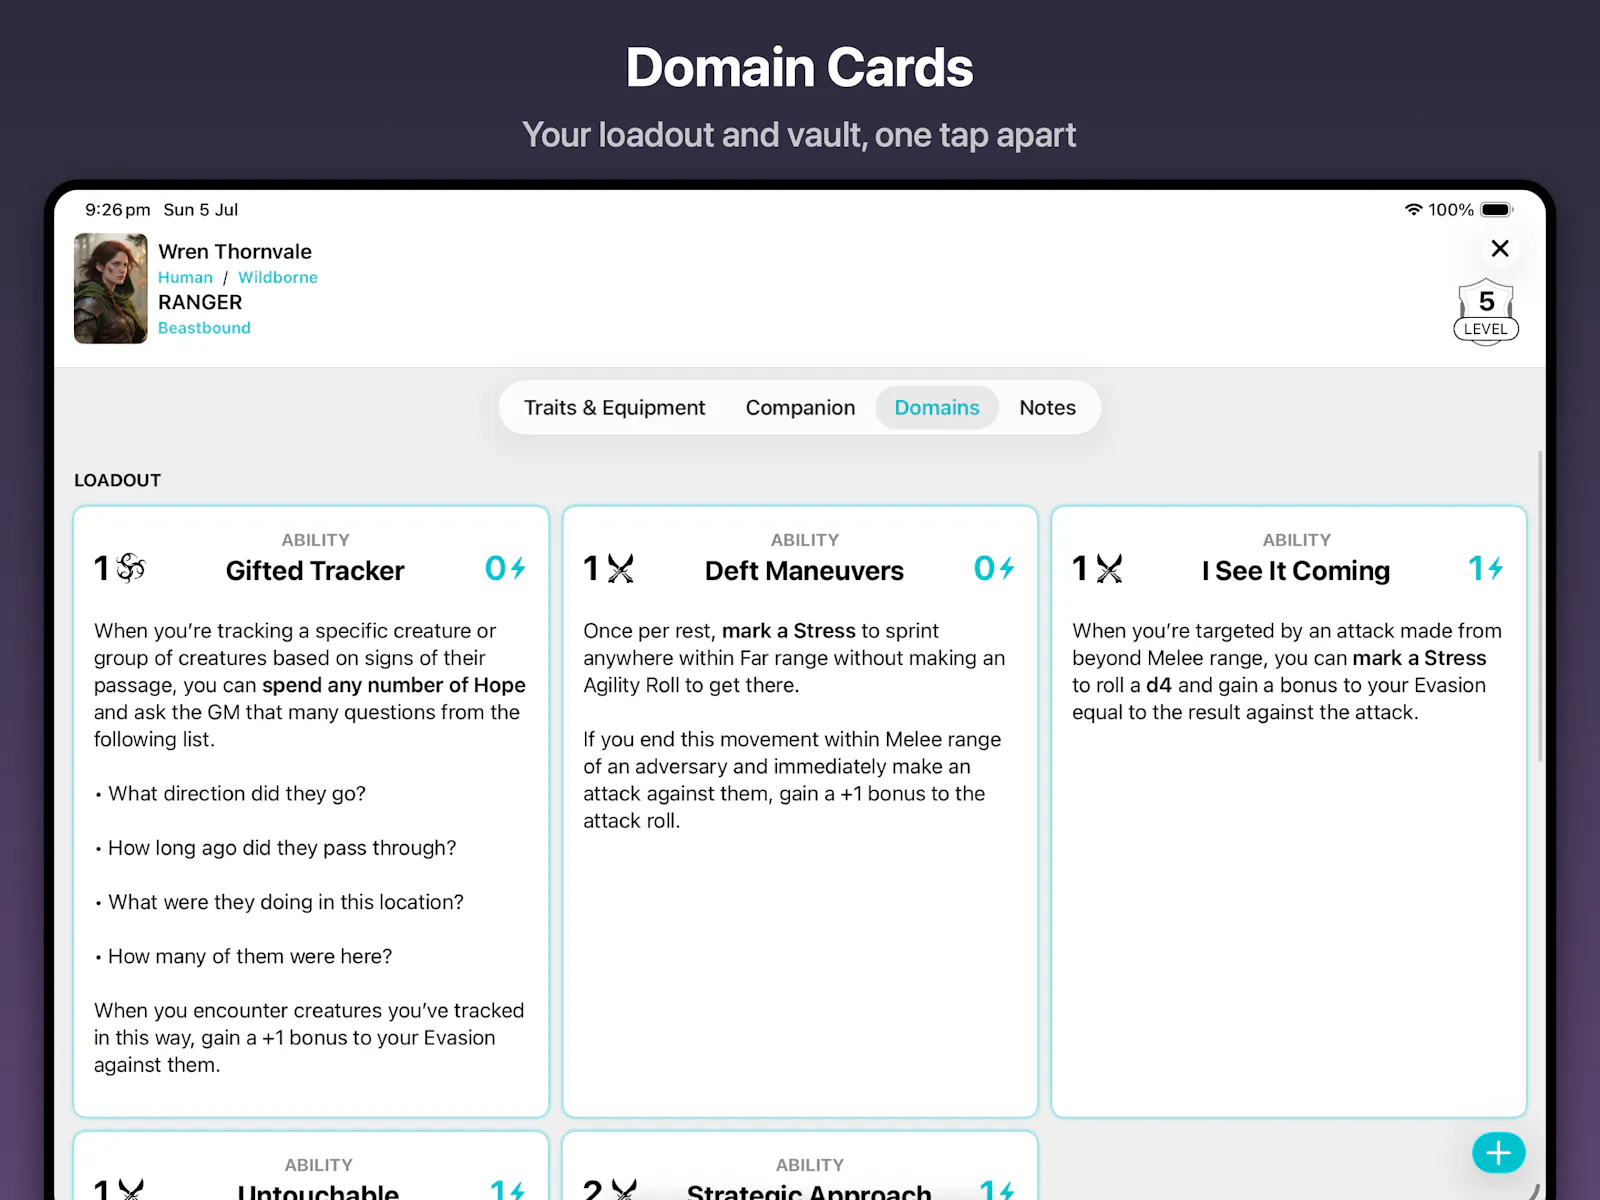The height and width of the screenshot is (1200, 1600).
Task: Select the Domains tab
Action: tap(937, 408)
